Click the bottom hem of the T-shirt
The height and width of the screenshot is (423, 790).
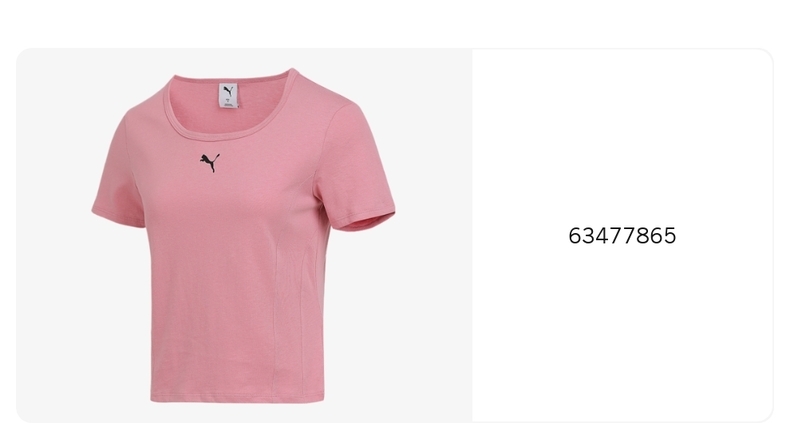(237, 398)
